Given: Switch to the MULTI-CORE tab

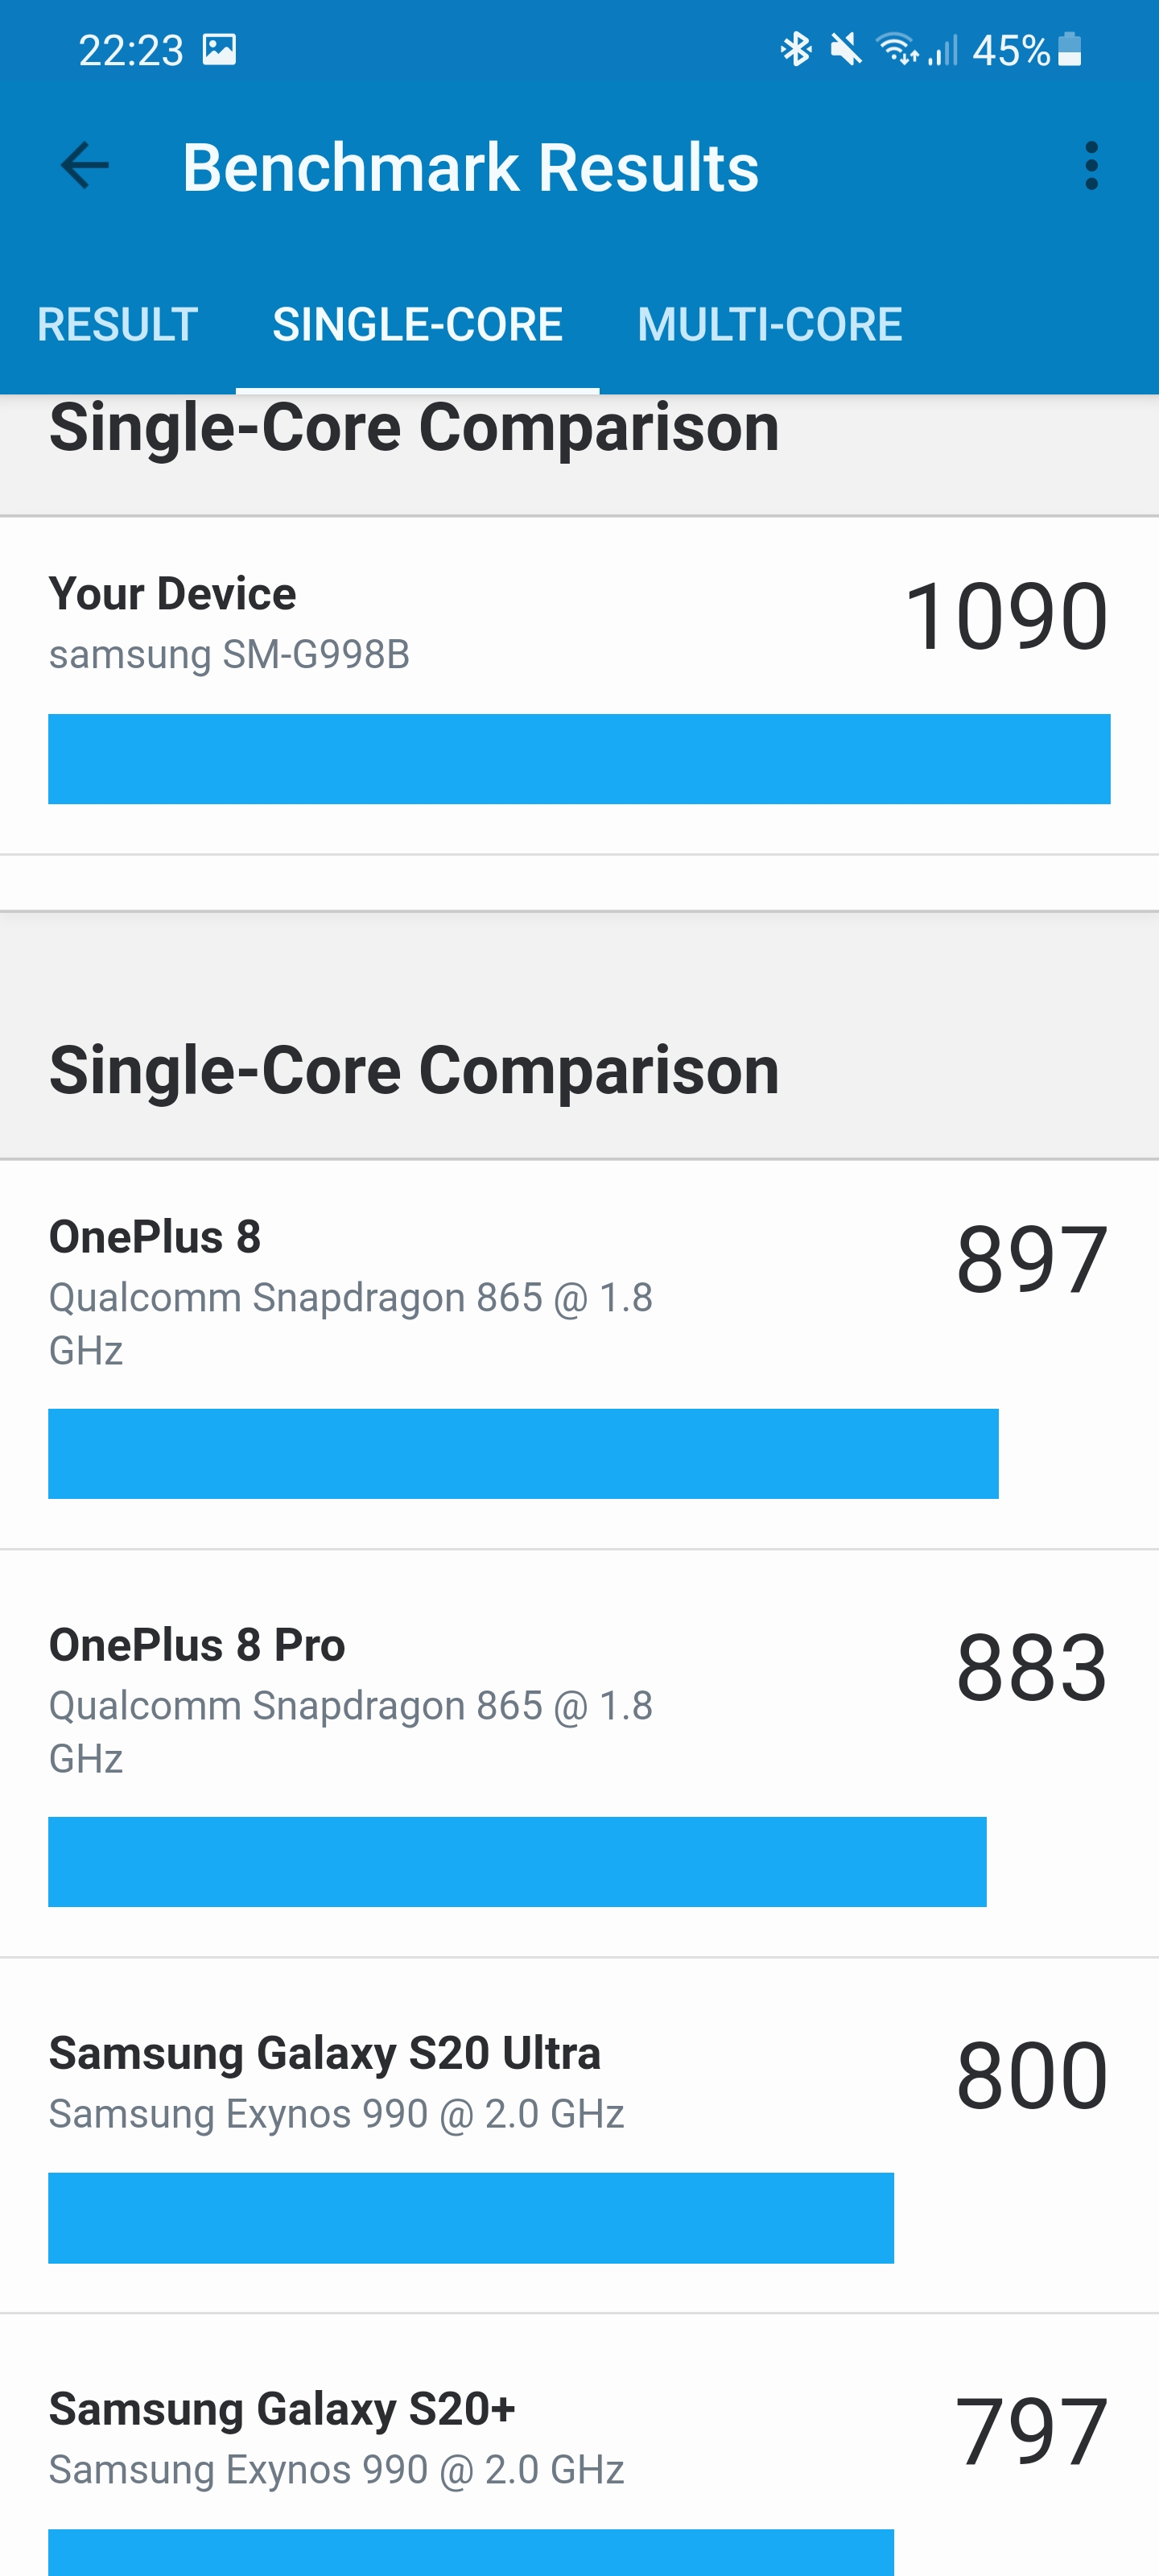Looking at the screenshot, I should (769, 324).
